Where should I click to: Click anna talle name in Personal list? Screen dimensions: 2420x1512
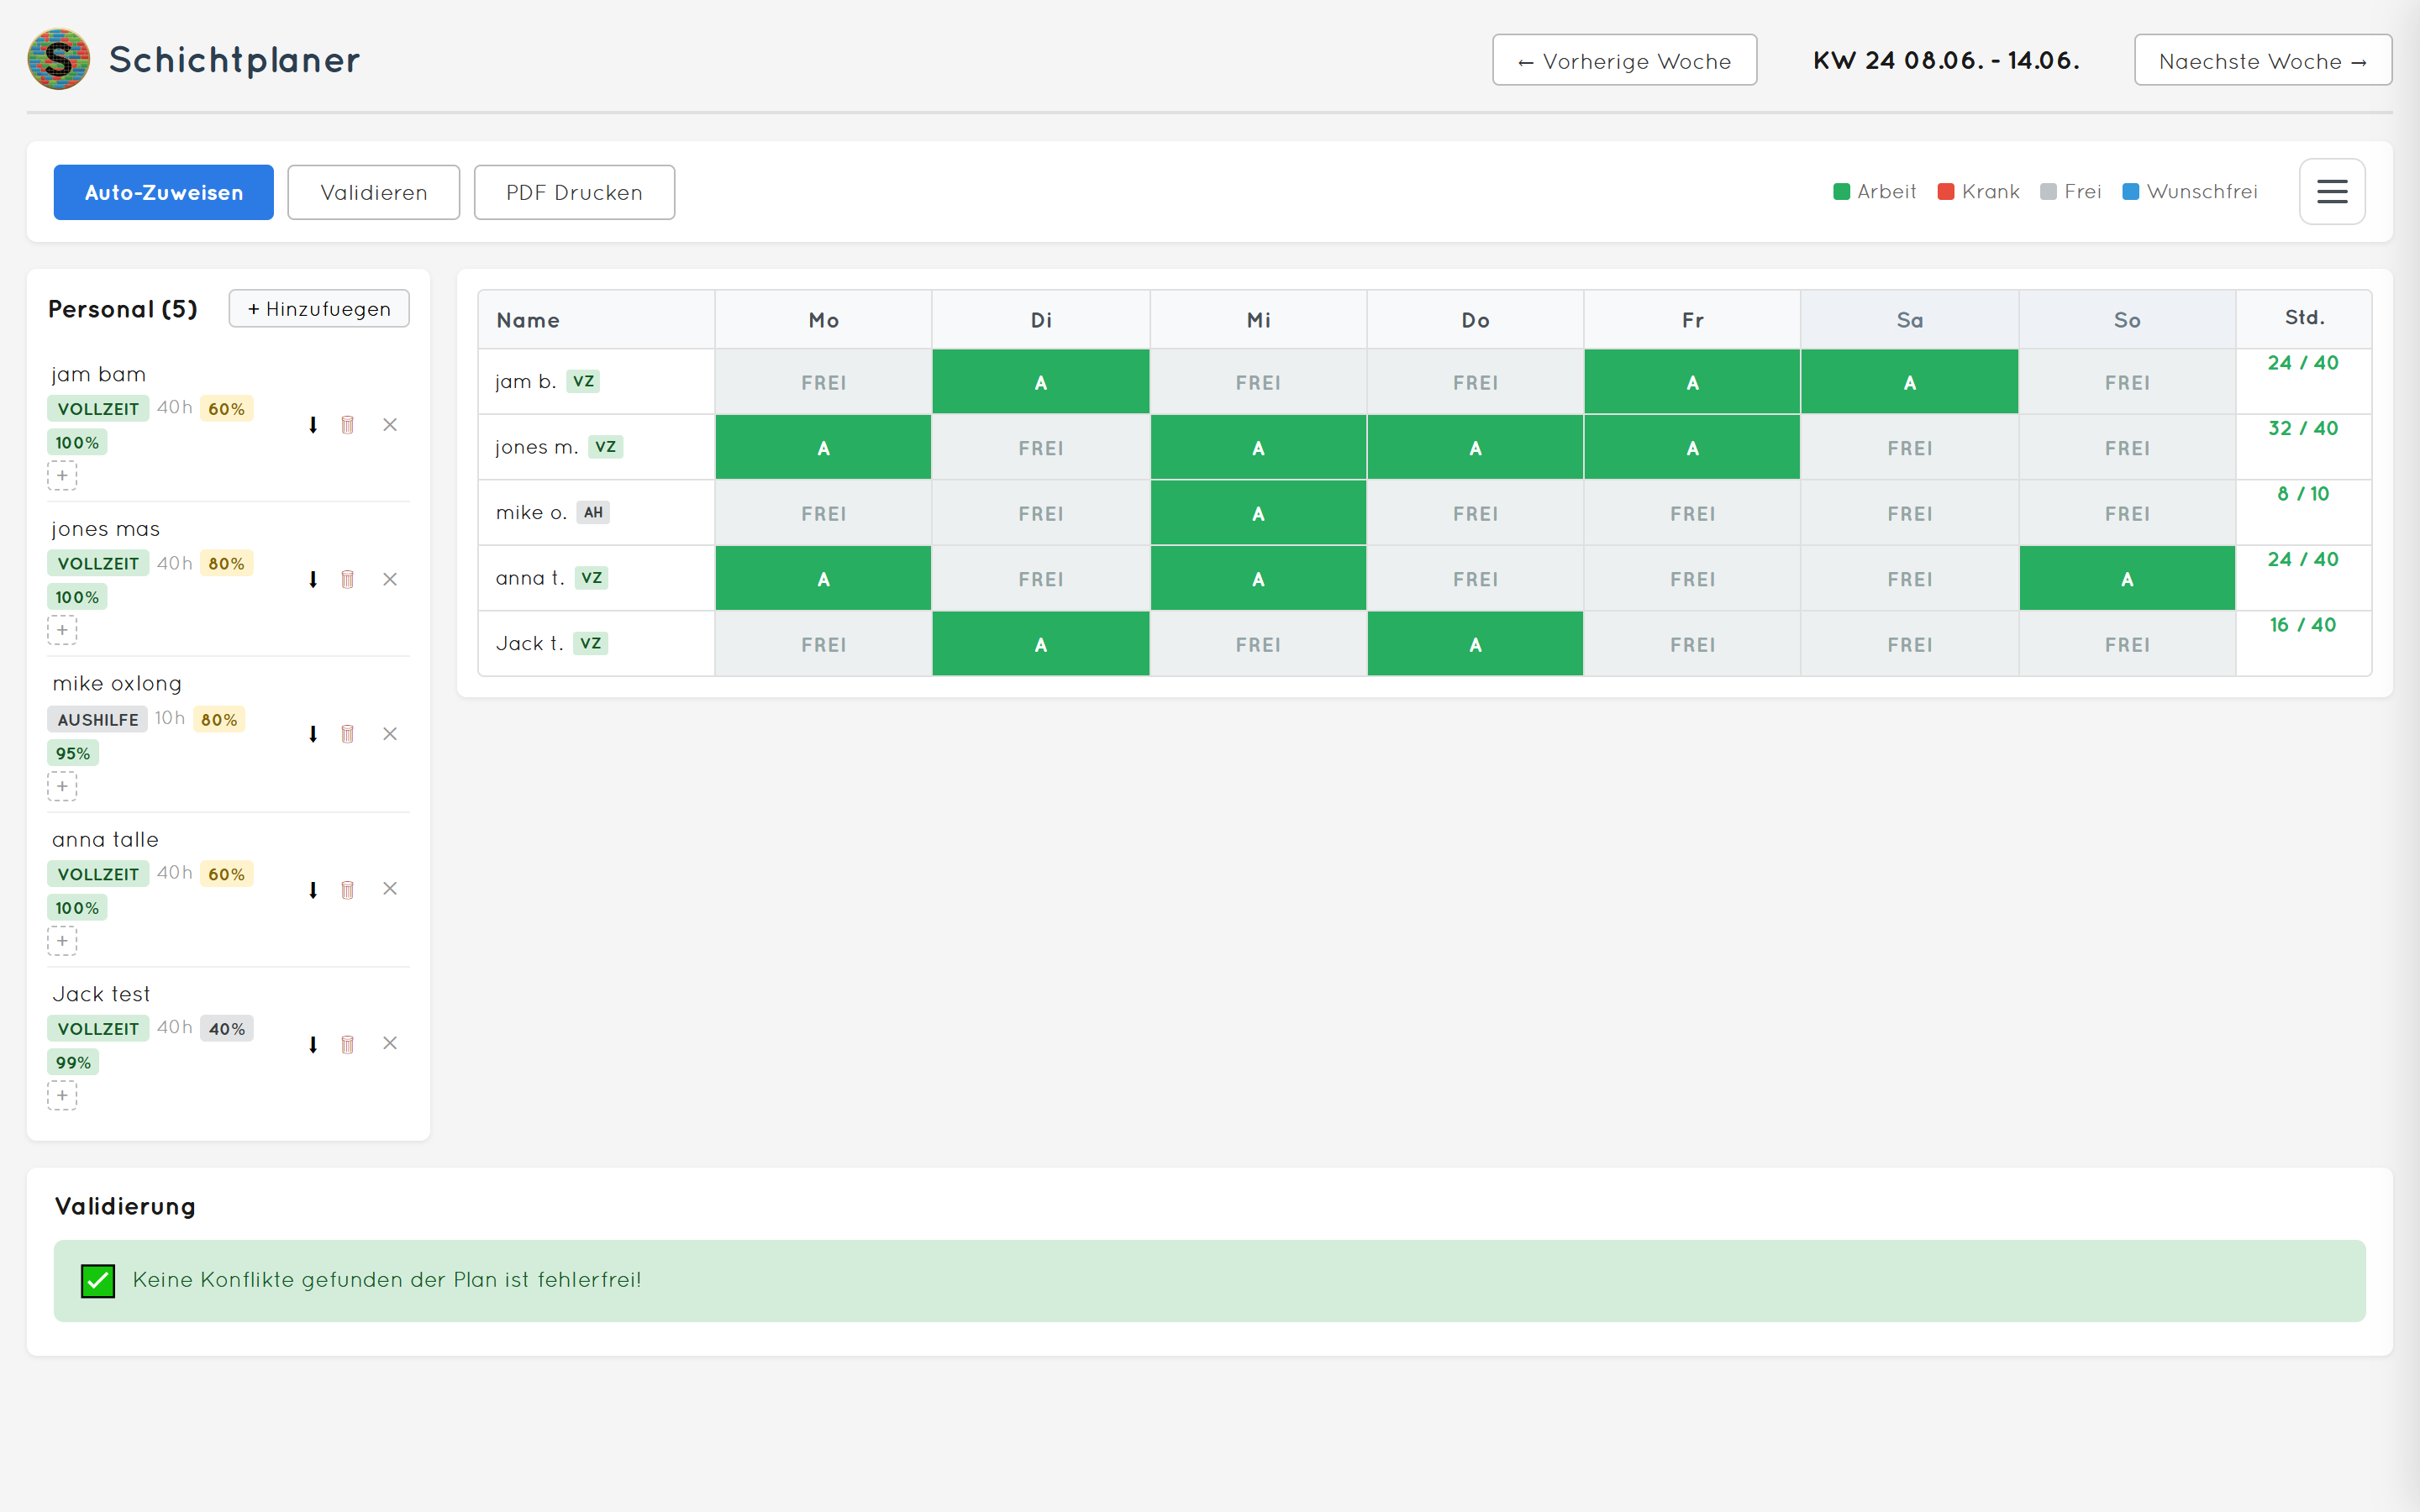[x=105, y=840]
